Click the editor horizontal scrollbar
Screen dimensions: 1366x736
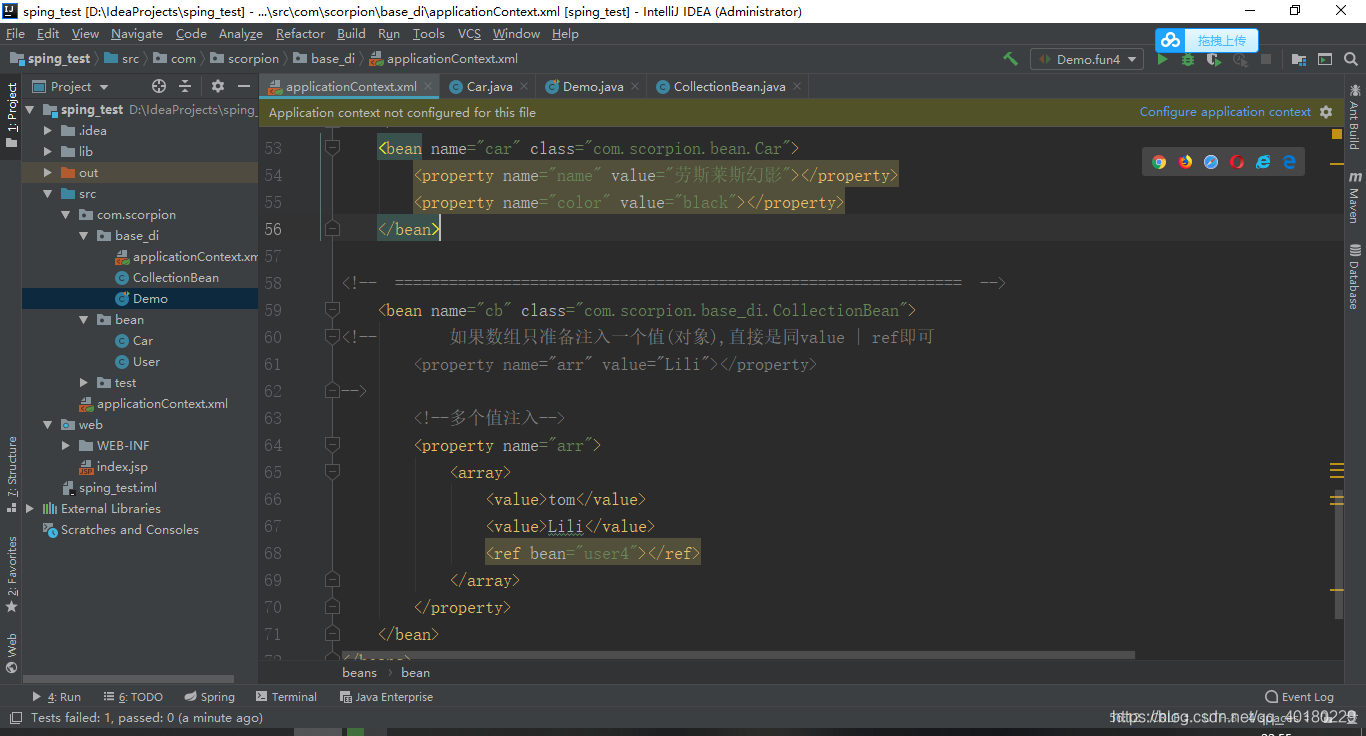click(x=738, y=656)
